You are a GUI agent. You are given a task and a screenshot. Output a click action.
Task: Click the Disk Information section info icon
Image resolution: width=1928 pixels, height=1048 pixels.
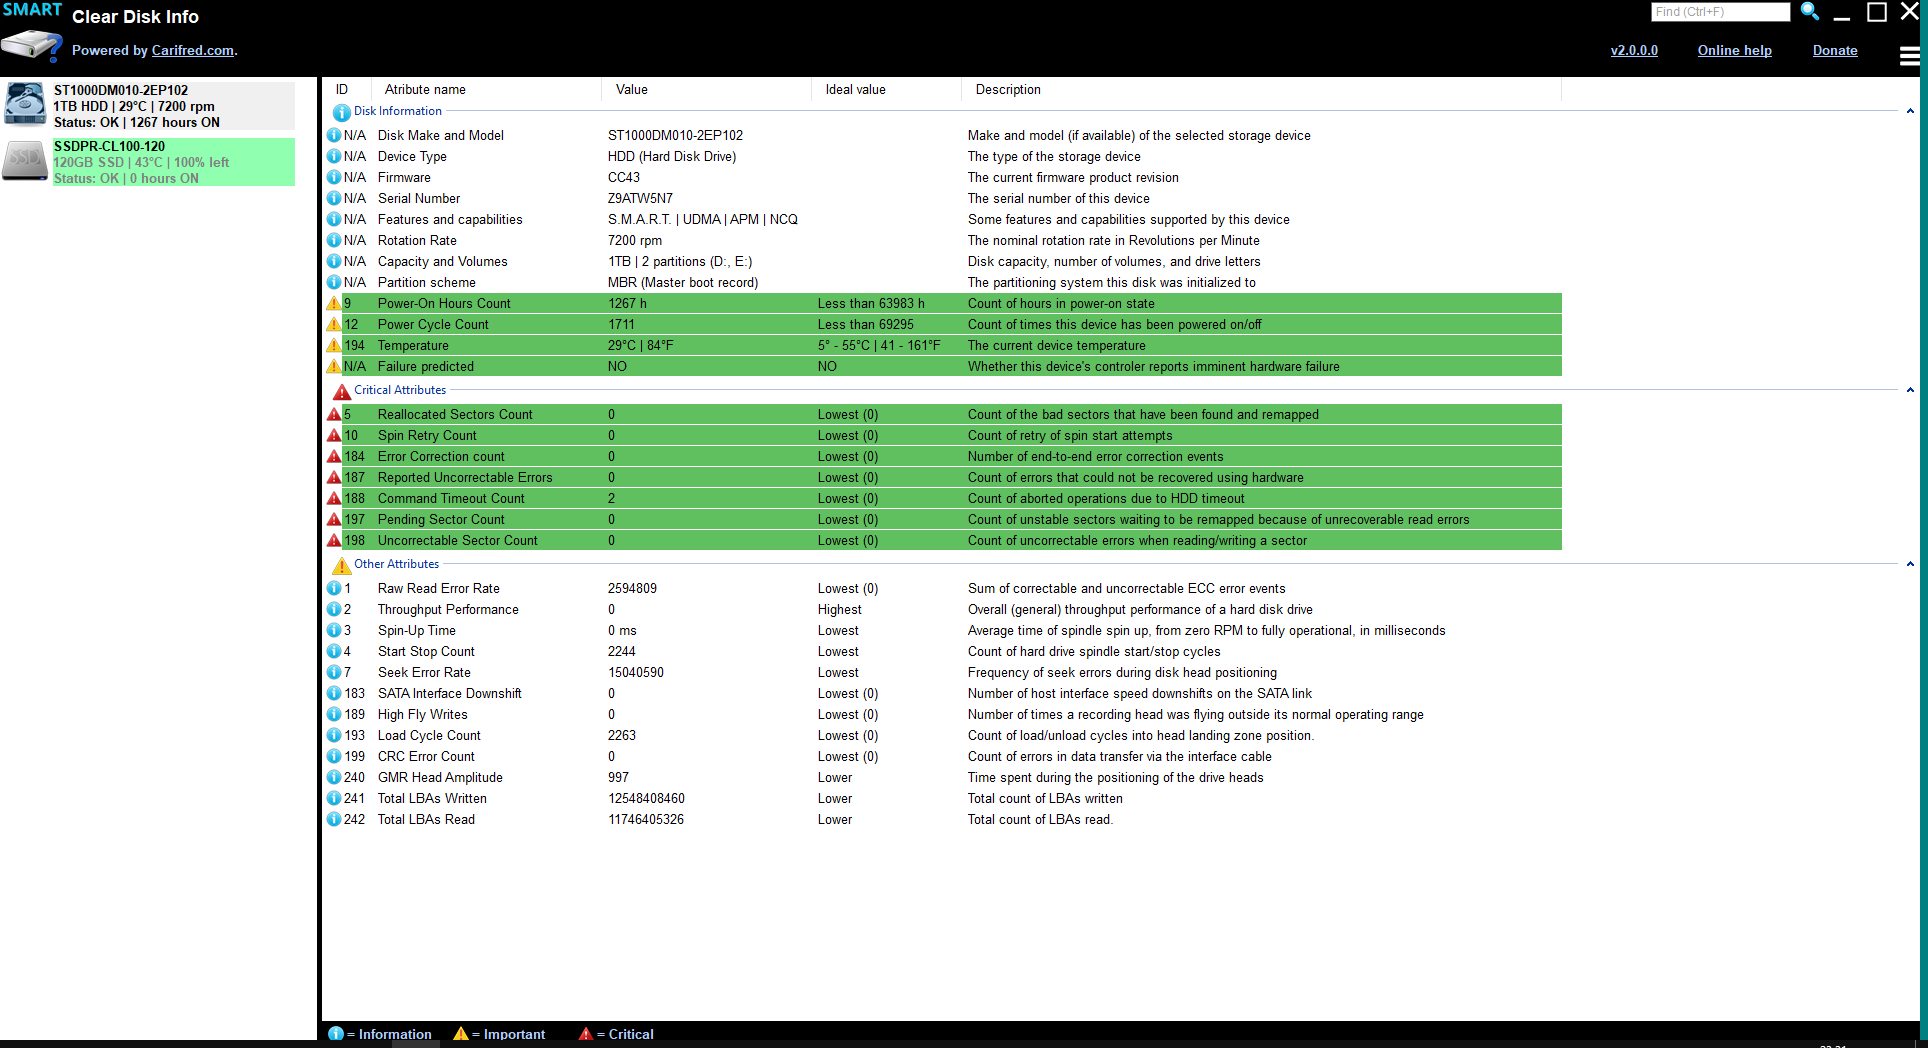tap(341, 112)
